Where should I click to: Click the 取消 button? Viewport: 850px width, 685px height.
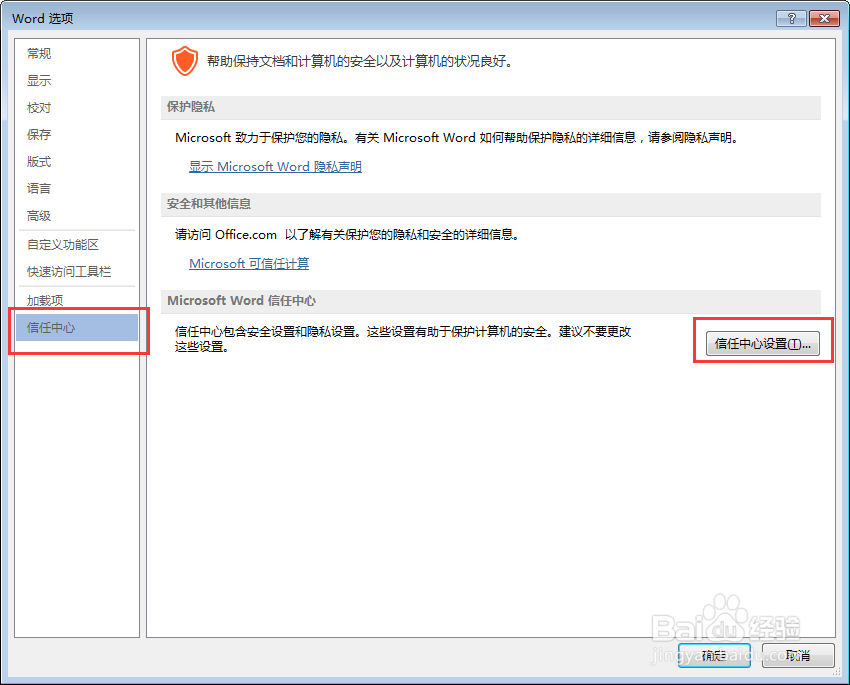(x=798, y=656)
